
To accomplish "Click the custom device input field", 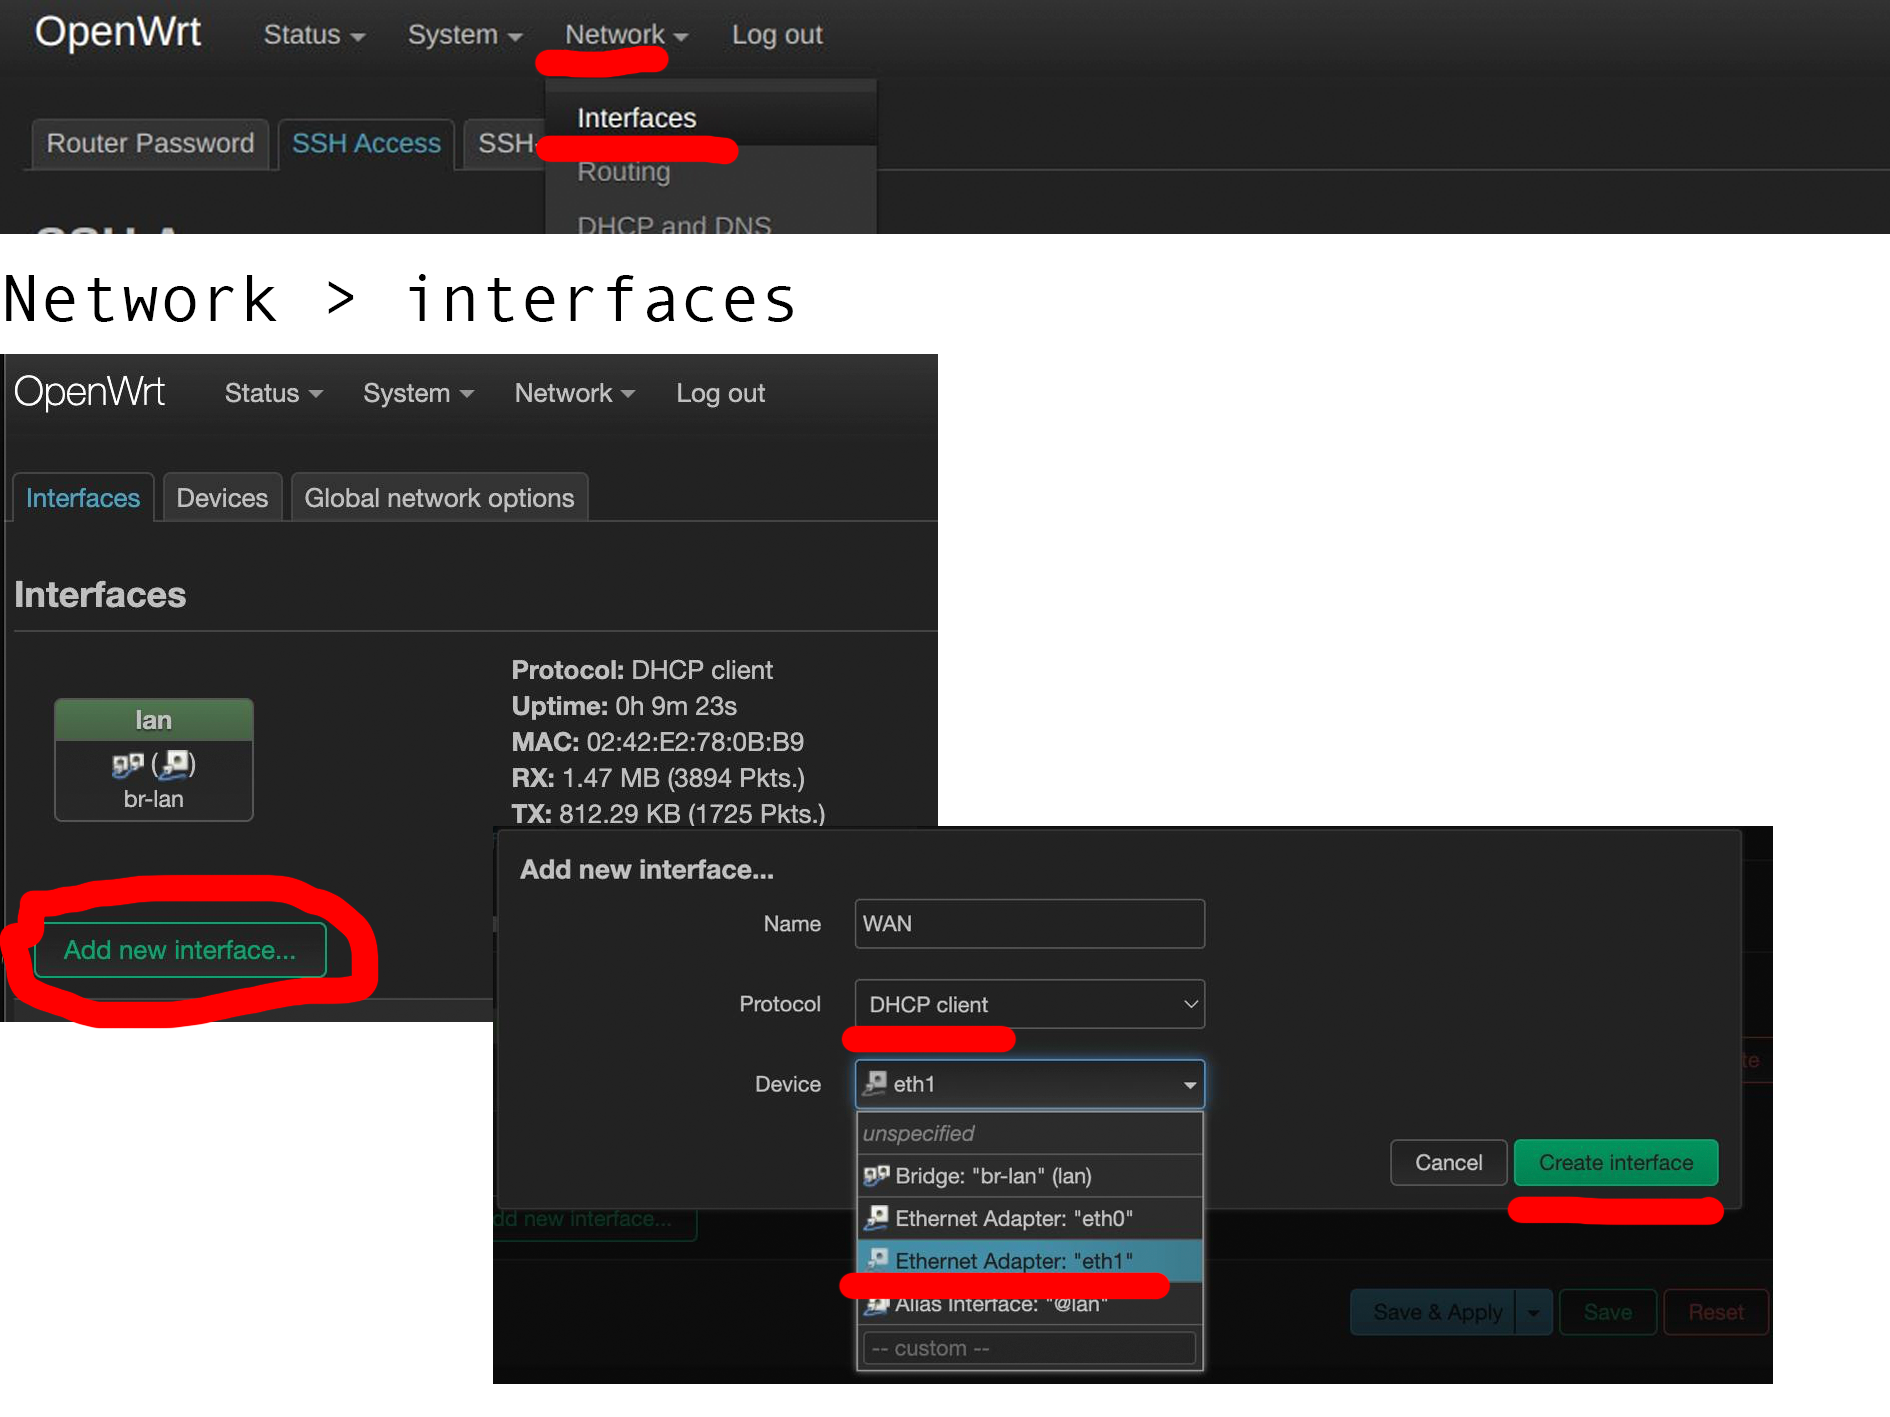I will 1029,1348.
